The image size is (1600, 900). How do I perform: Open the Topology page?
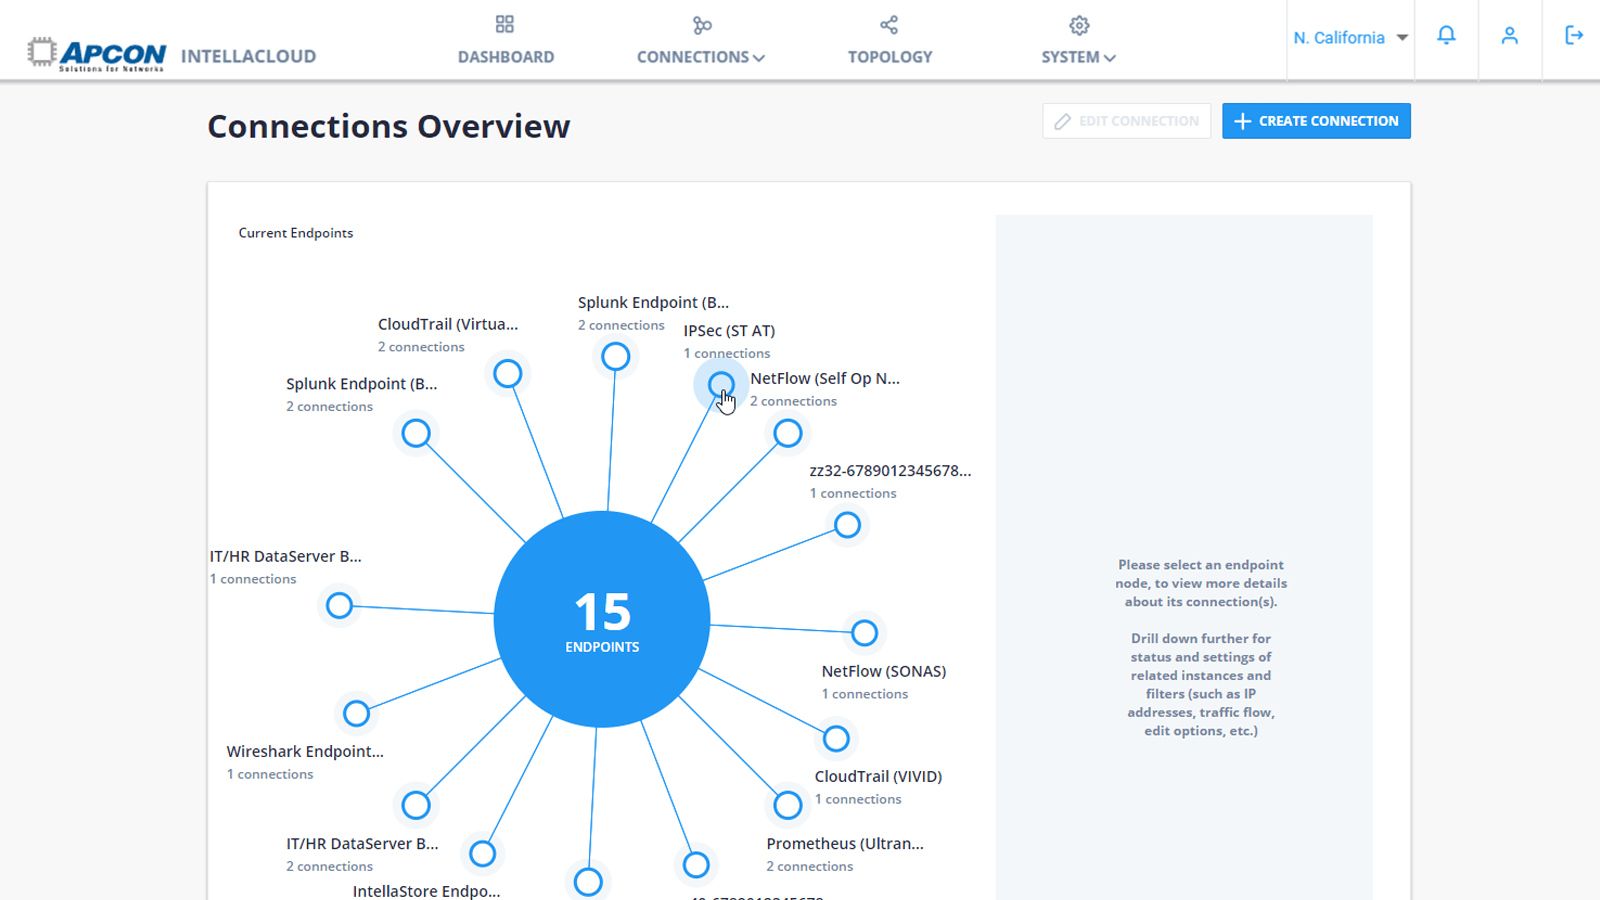click(888, 56)
